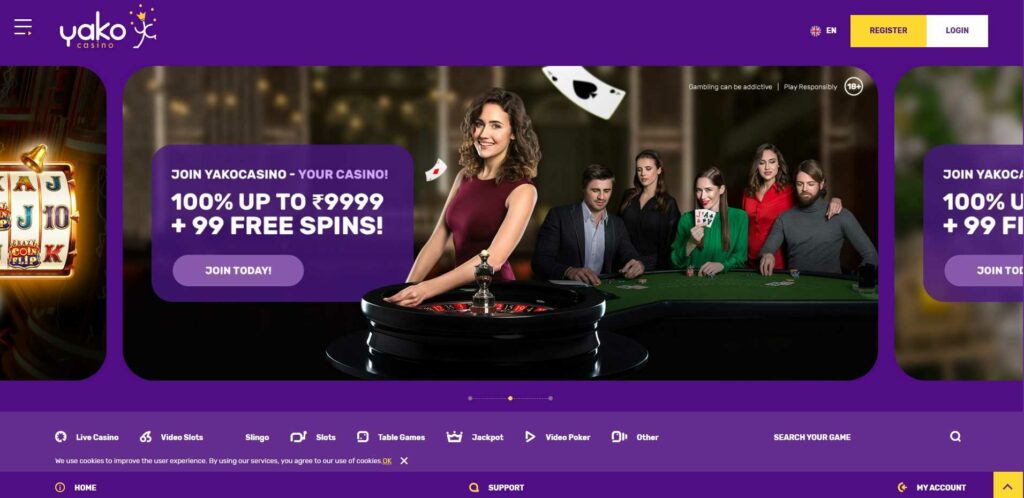Accept cookies via the OK link
Screen dimensions: 1024x498
click(x=387, y=461)
